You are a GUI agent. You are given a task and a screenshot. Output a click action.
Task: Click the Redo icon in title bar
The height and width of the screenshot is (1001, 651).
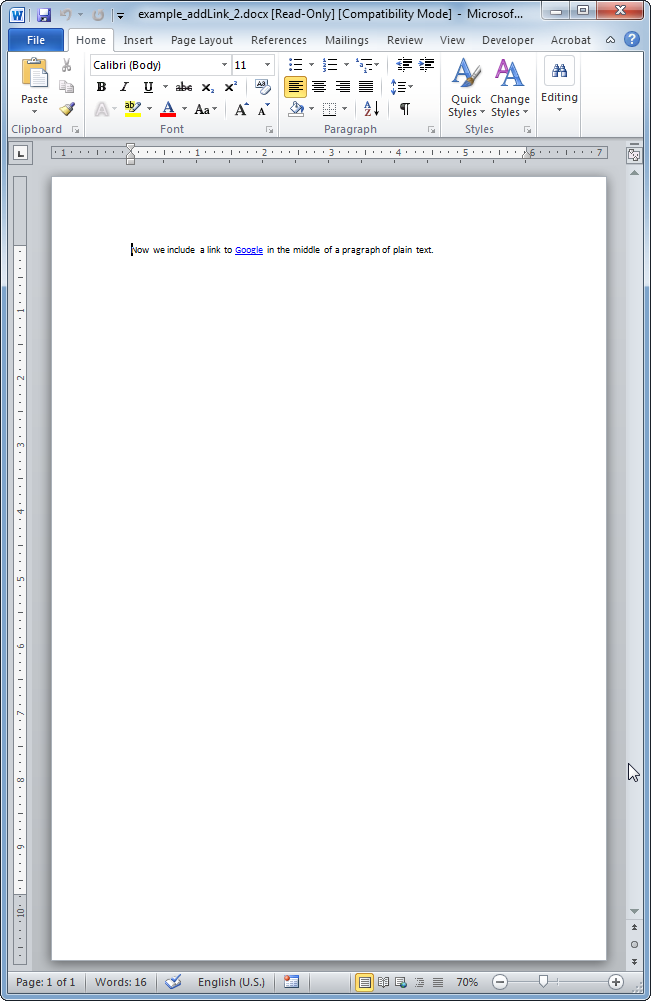click(x=98, y=15)
